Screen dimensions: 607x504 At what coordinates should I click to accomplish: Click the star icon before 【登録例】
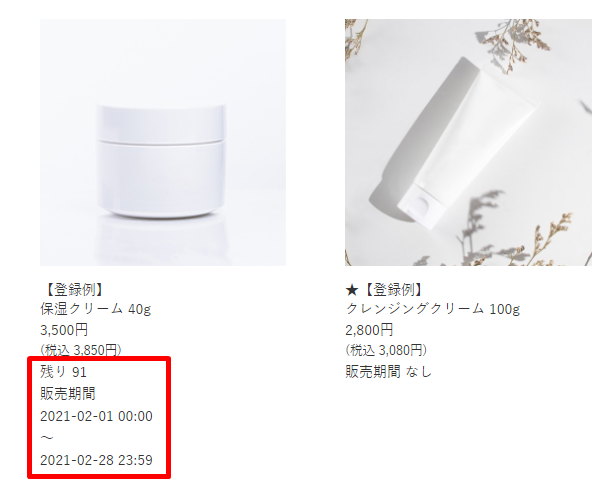(x=352, y=290)
